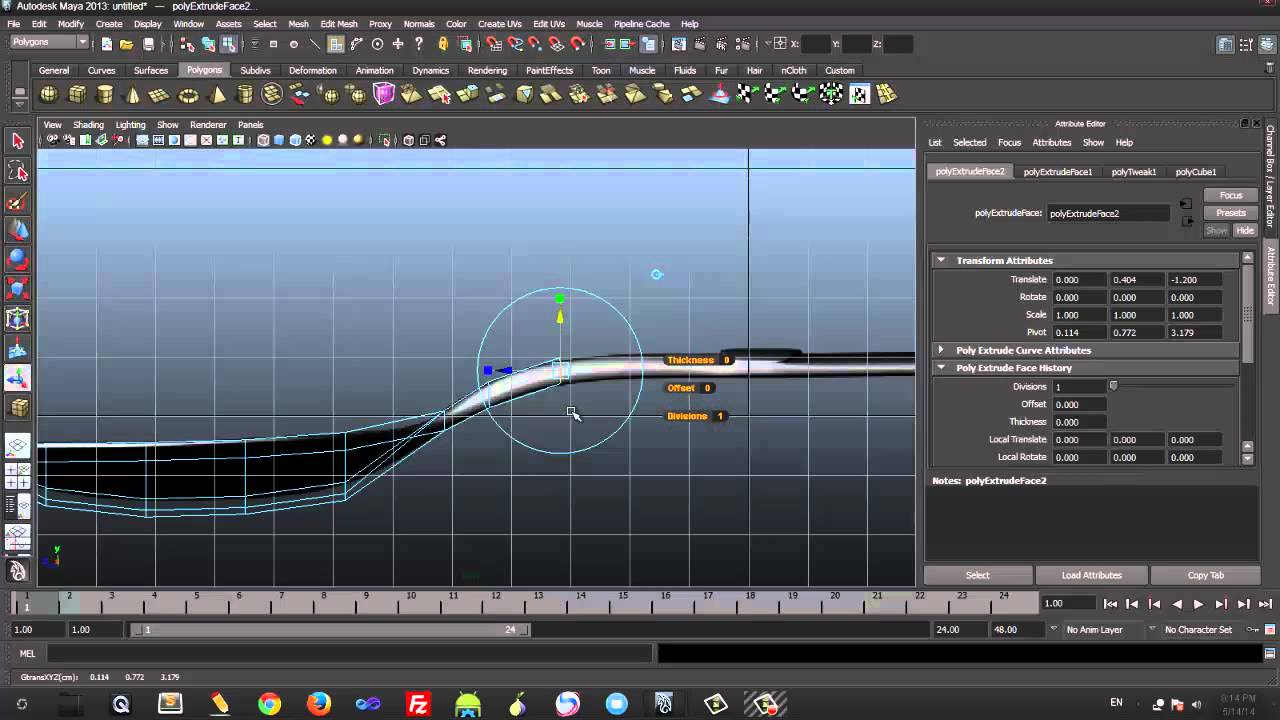Collapse the Transform Attributes section
The width and height of the screenshot is (1280, 720).
pos(941,260)
